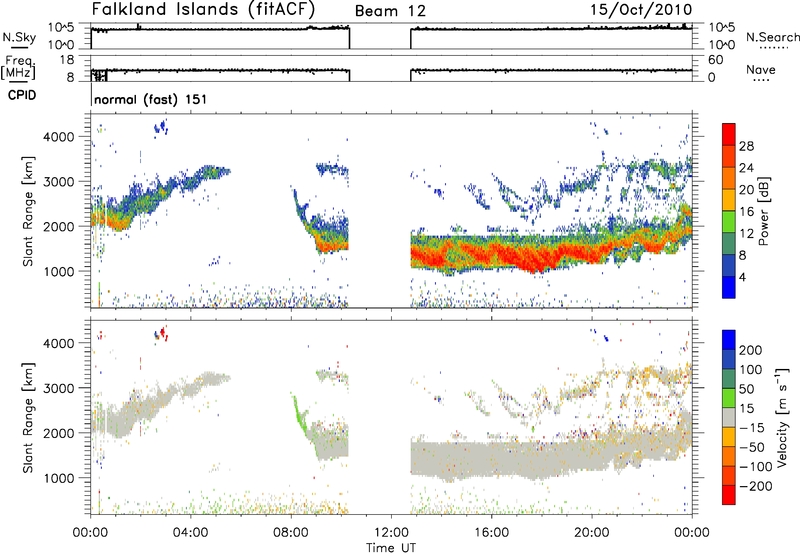Click the 'N.Sky' legend label
800x554 pixels.
point(19,37)
